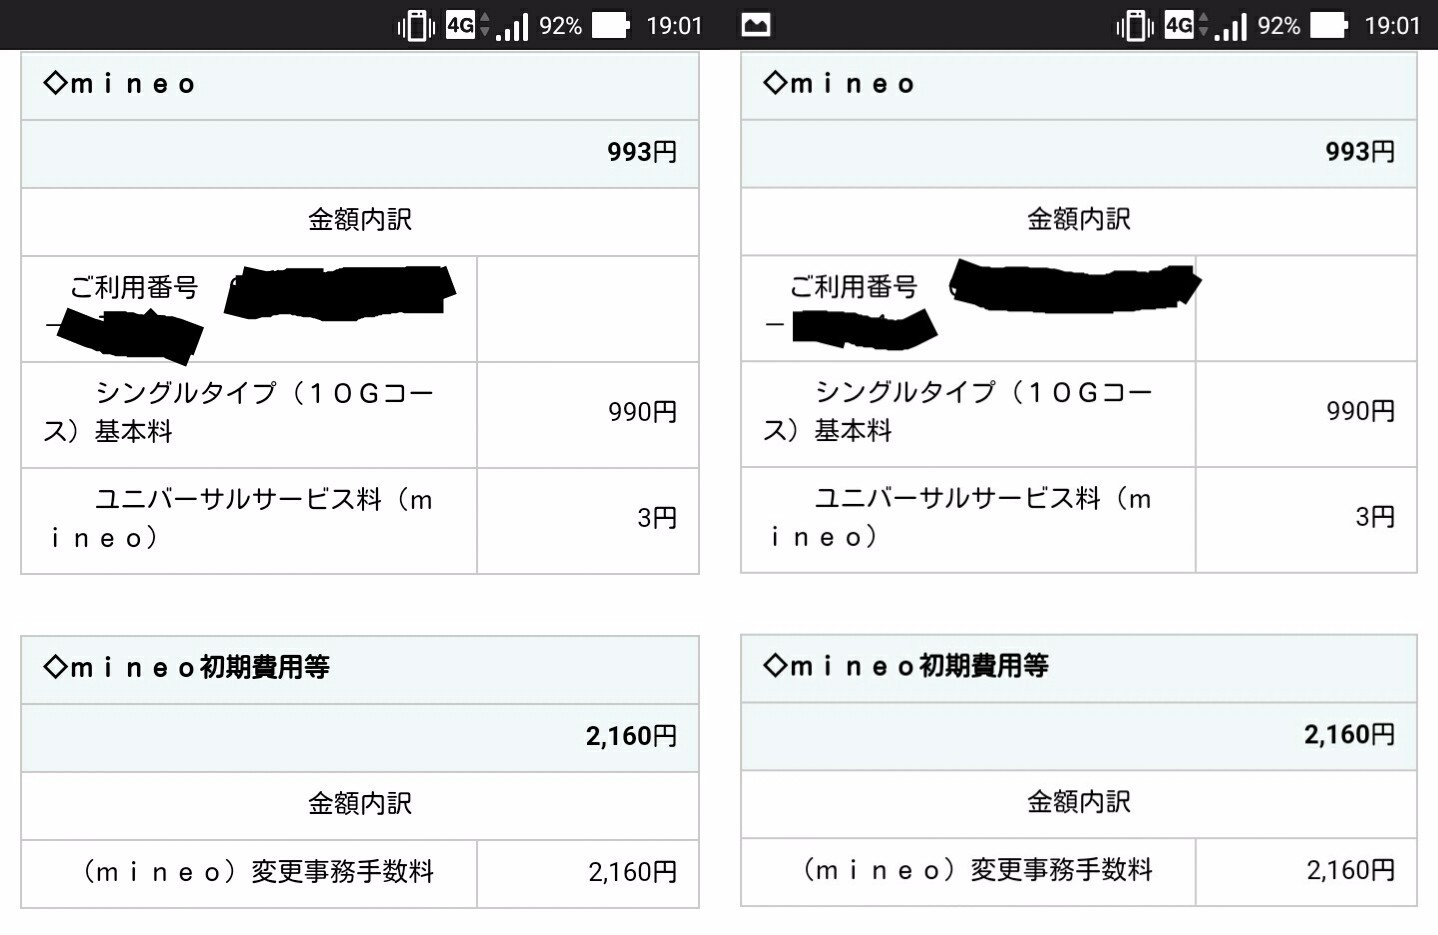Tap the vibrate mode icon in right screenshot
The width and height of the screenshot is (1438, 935).
pyautogui.click(x=1135, y=25)
